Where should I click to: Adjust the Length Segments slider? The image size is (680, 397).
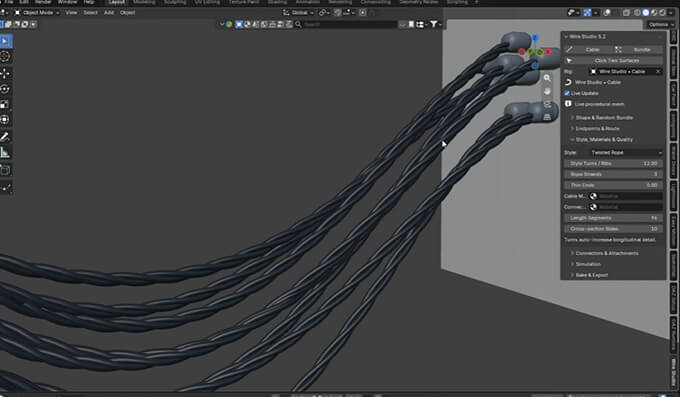(x=613, y=218)
